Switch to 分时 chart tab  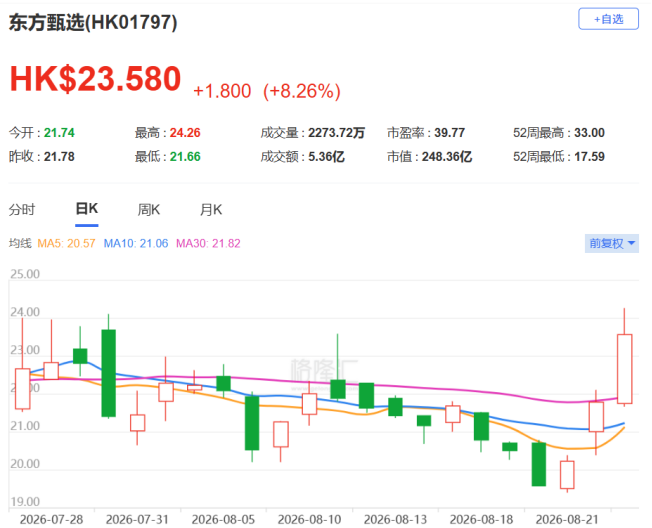22,209
